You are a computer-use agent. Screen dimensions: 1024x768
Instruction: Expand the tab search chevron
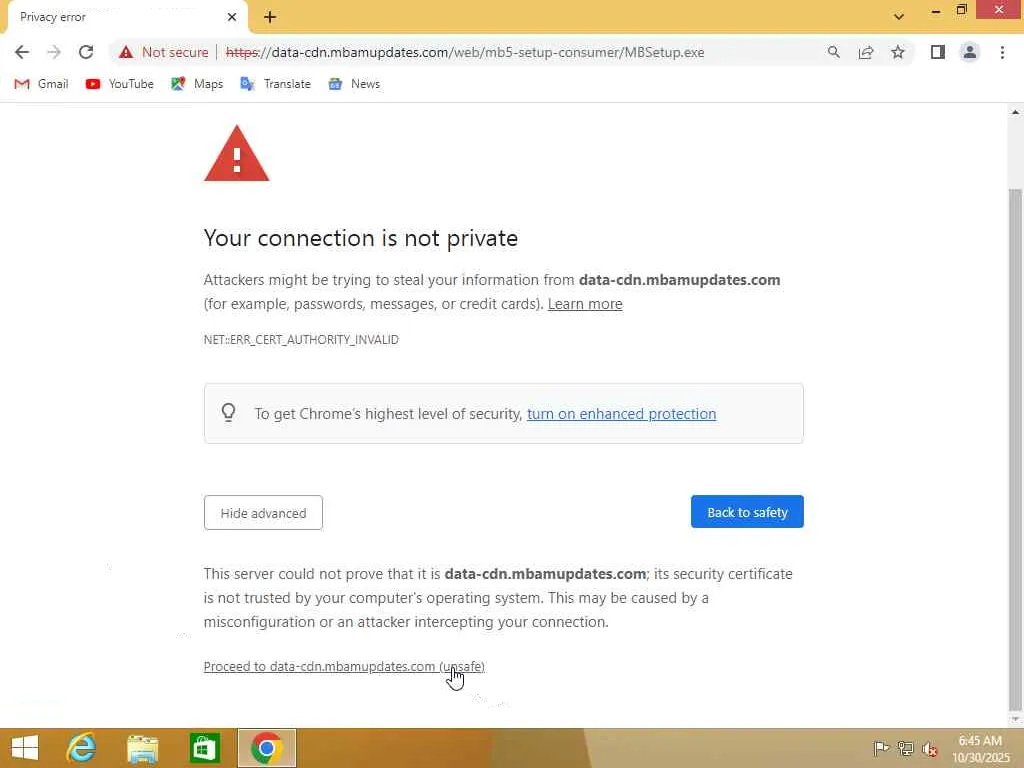[898, 16]
